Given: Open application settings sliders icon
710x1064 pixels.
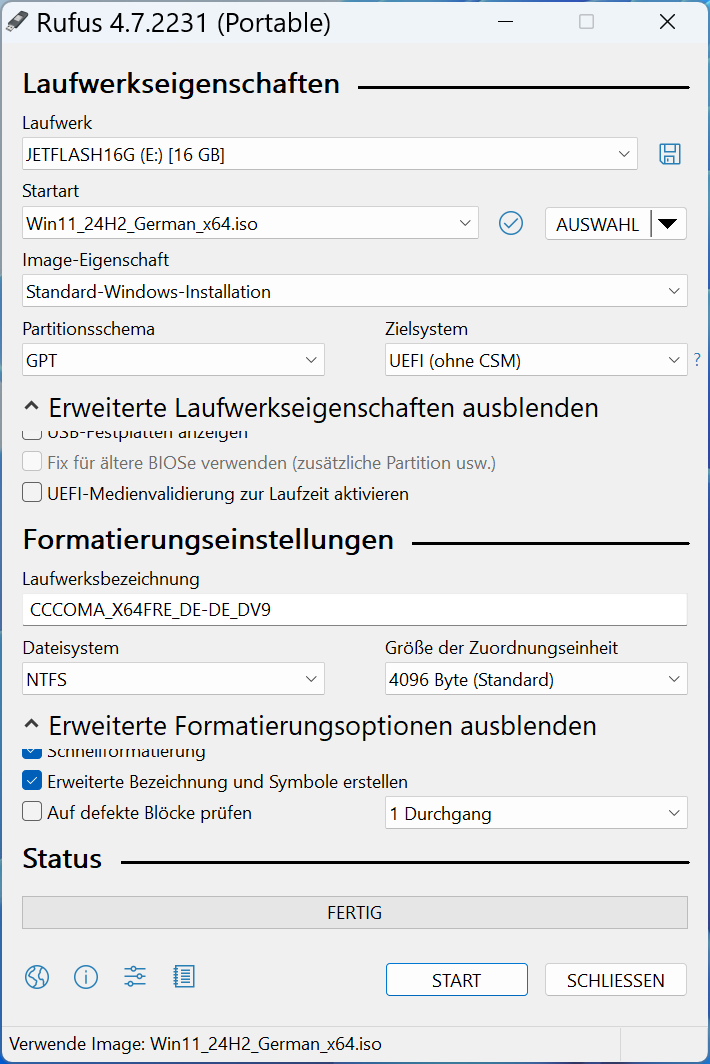Looking at the screenshot, I should coord(135,977).
